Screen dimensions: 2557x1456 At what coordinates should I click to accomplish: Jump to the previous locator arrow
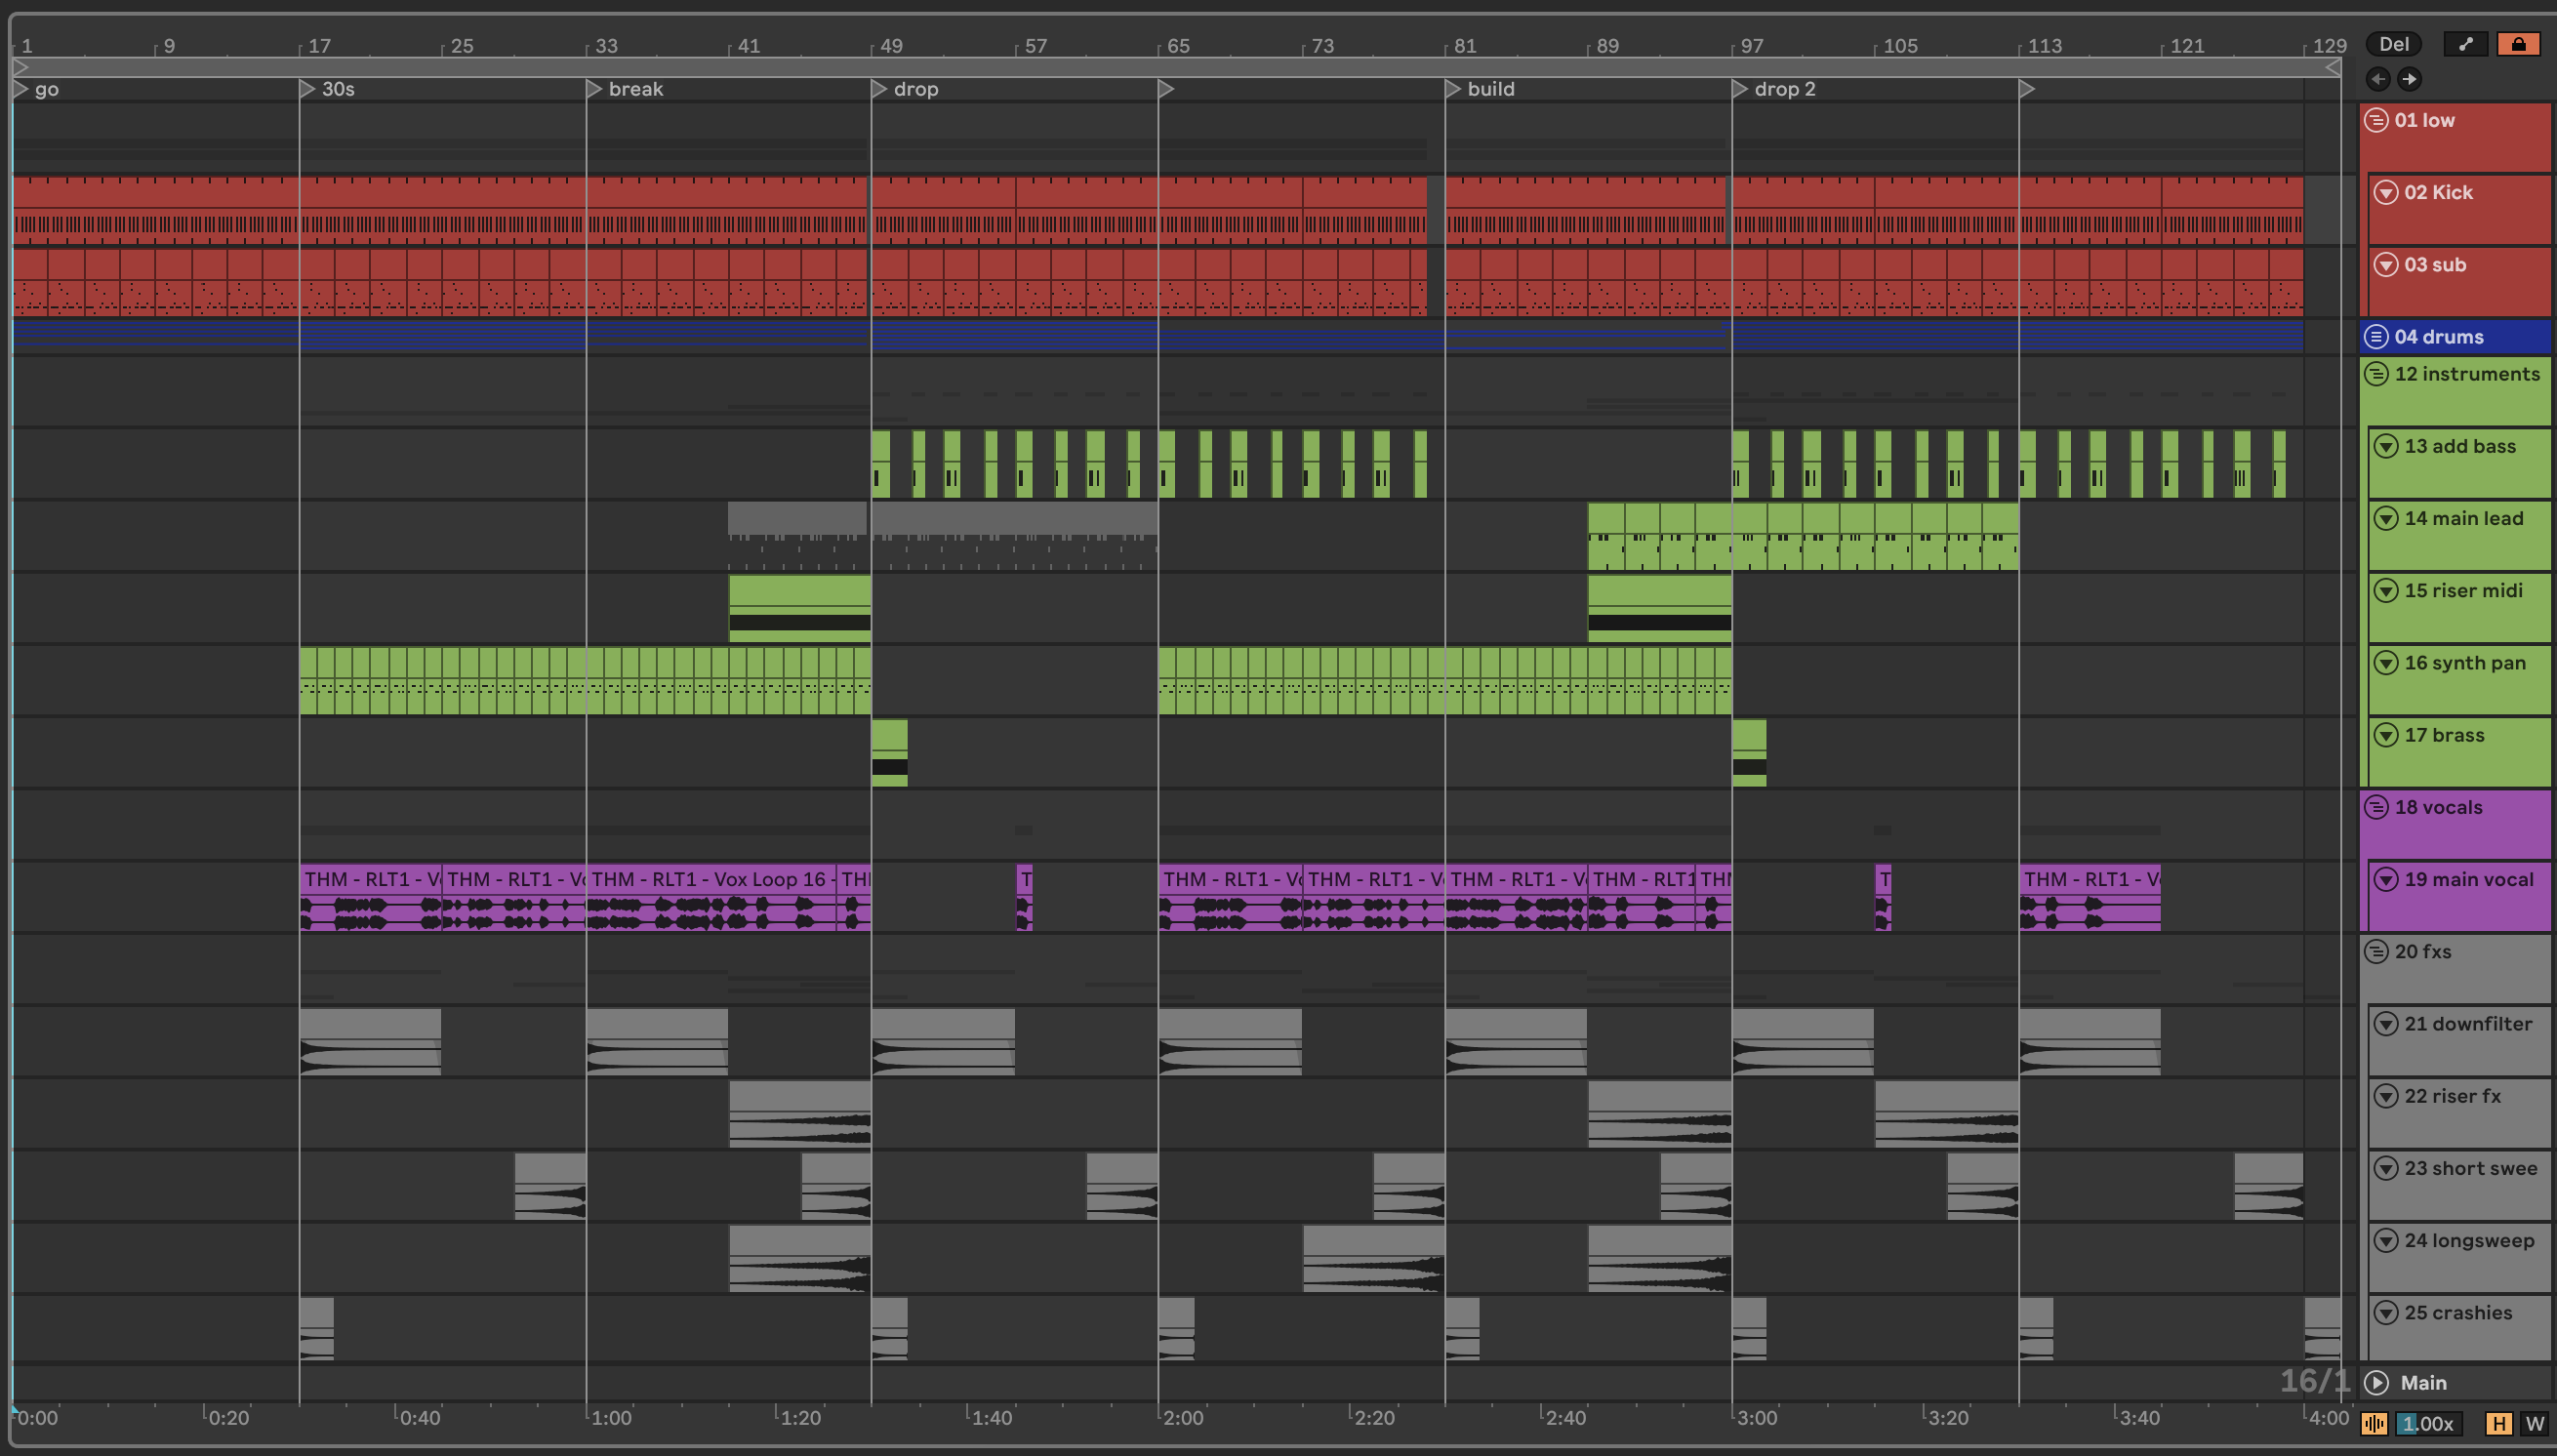click(x=2378, y=79)
